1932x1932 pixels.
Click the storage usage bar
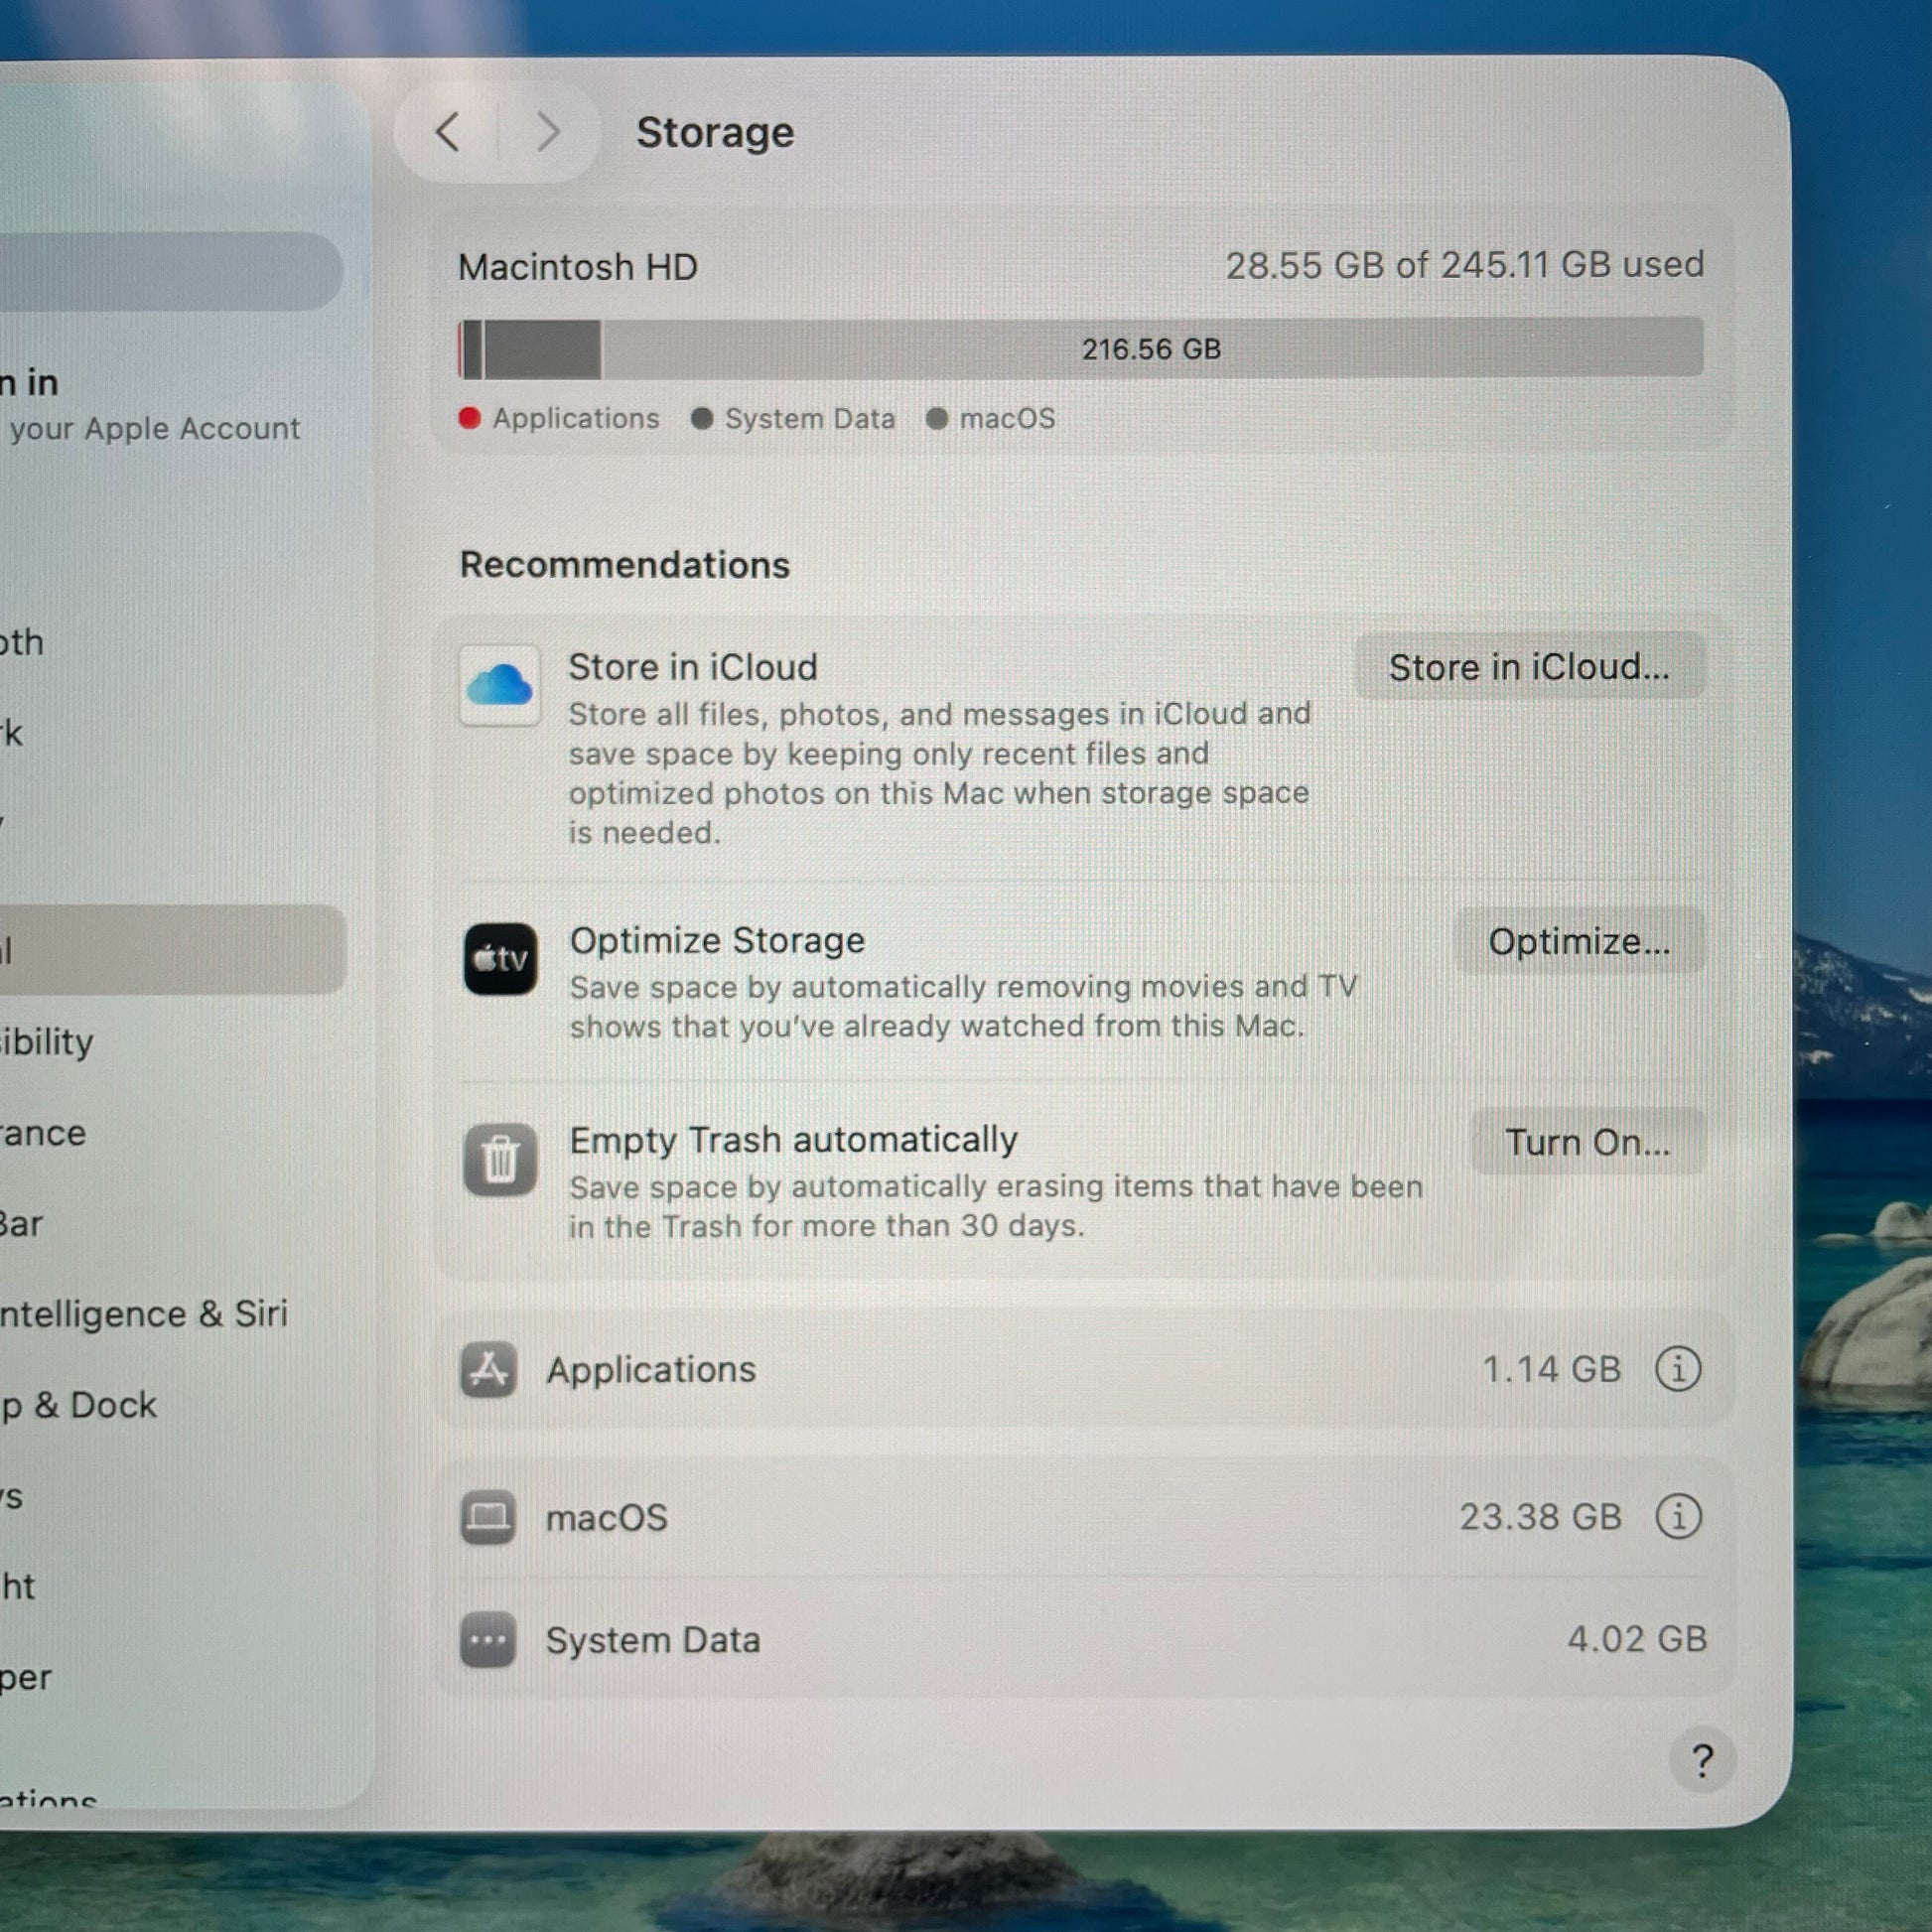point(1080,349)
